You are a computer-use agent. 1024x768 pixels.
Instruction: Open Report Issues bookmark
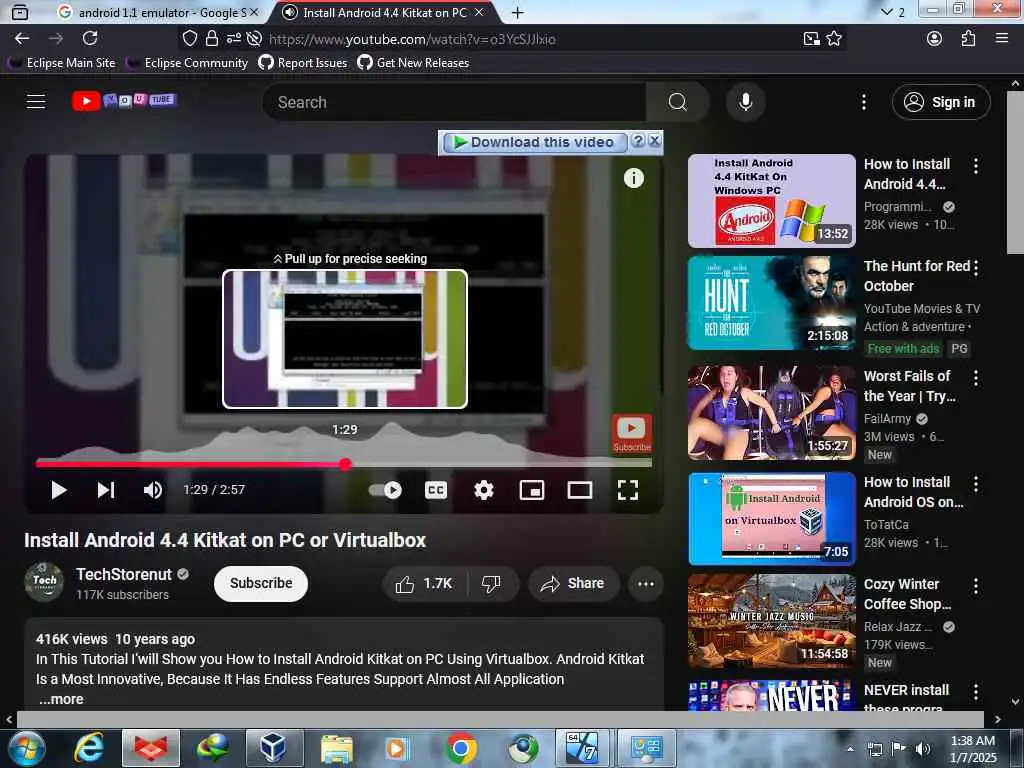coord(303,63)
